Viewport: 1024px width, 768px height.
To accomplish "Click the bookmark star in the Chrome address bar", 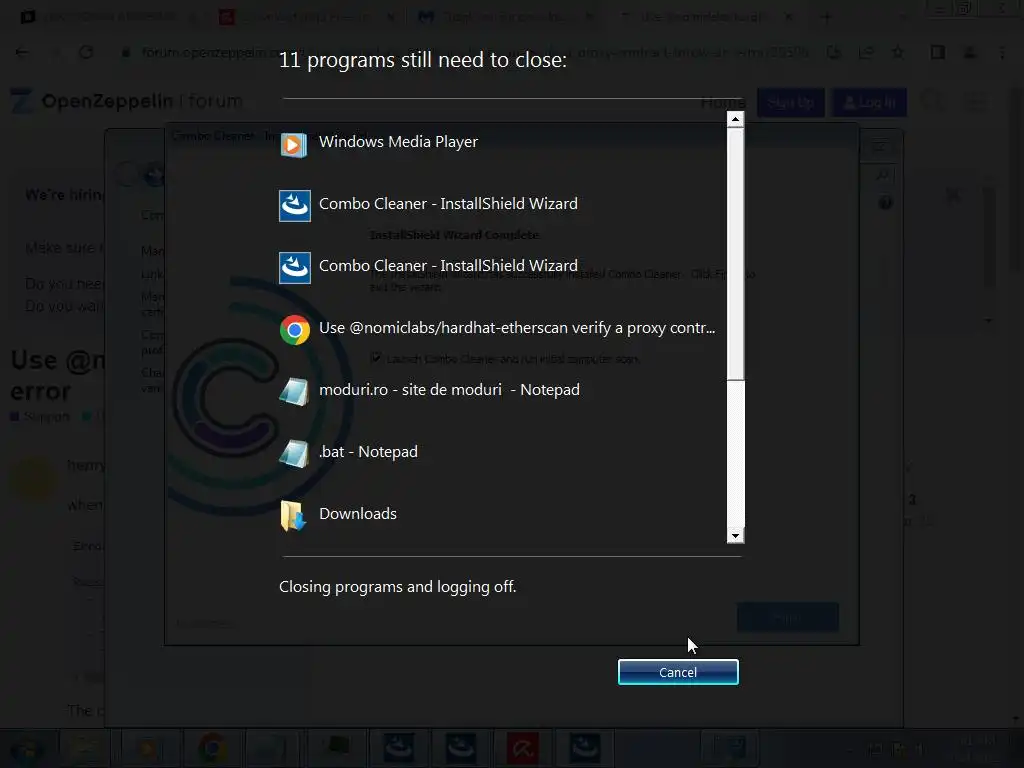I will 898,52.
